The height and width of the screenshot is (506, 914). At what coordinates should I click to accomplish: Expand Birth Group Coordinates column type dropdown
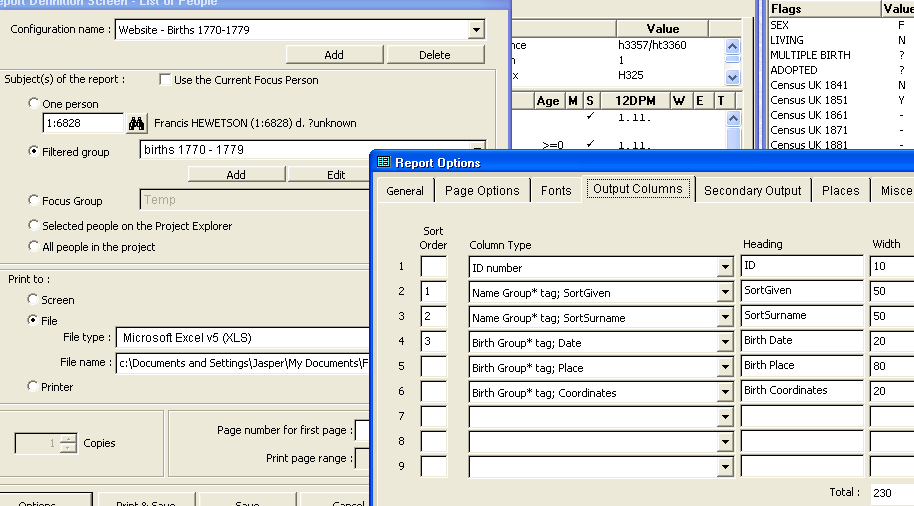tap(725, 393)
